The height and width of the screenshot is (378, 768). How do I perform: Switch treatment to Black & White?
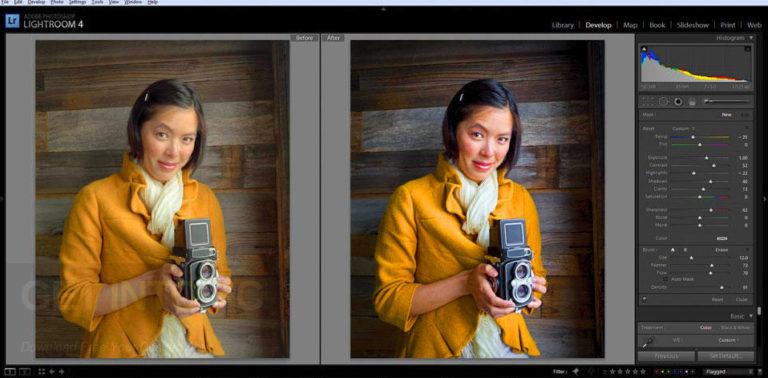(x=735, y=328)
